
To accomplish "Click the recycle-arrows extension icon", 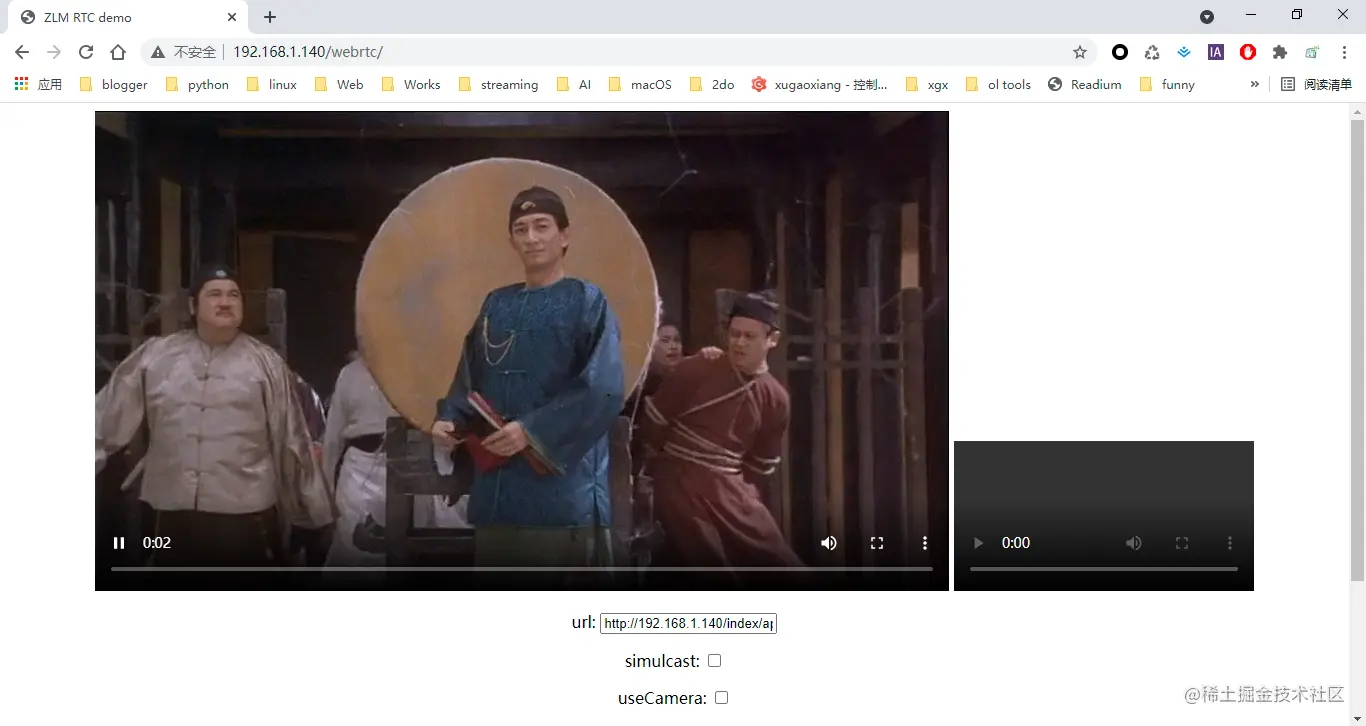I will click(x=1152, y=52).
